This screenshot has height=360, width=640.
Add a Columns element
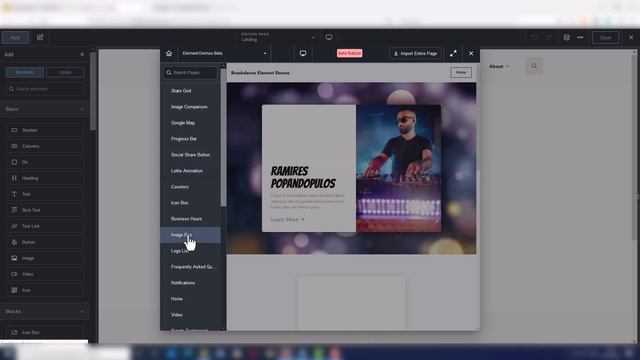(x=45, y=146)
